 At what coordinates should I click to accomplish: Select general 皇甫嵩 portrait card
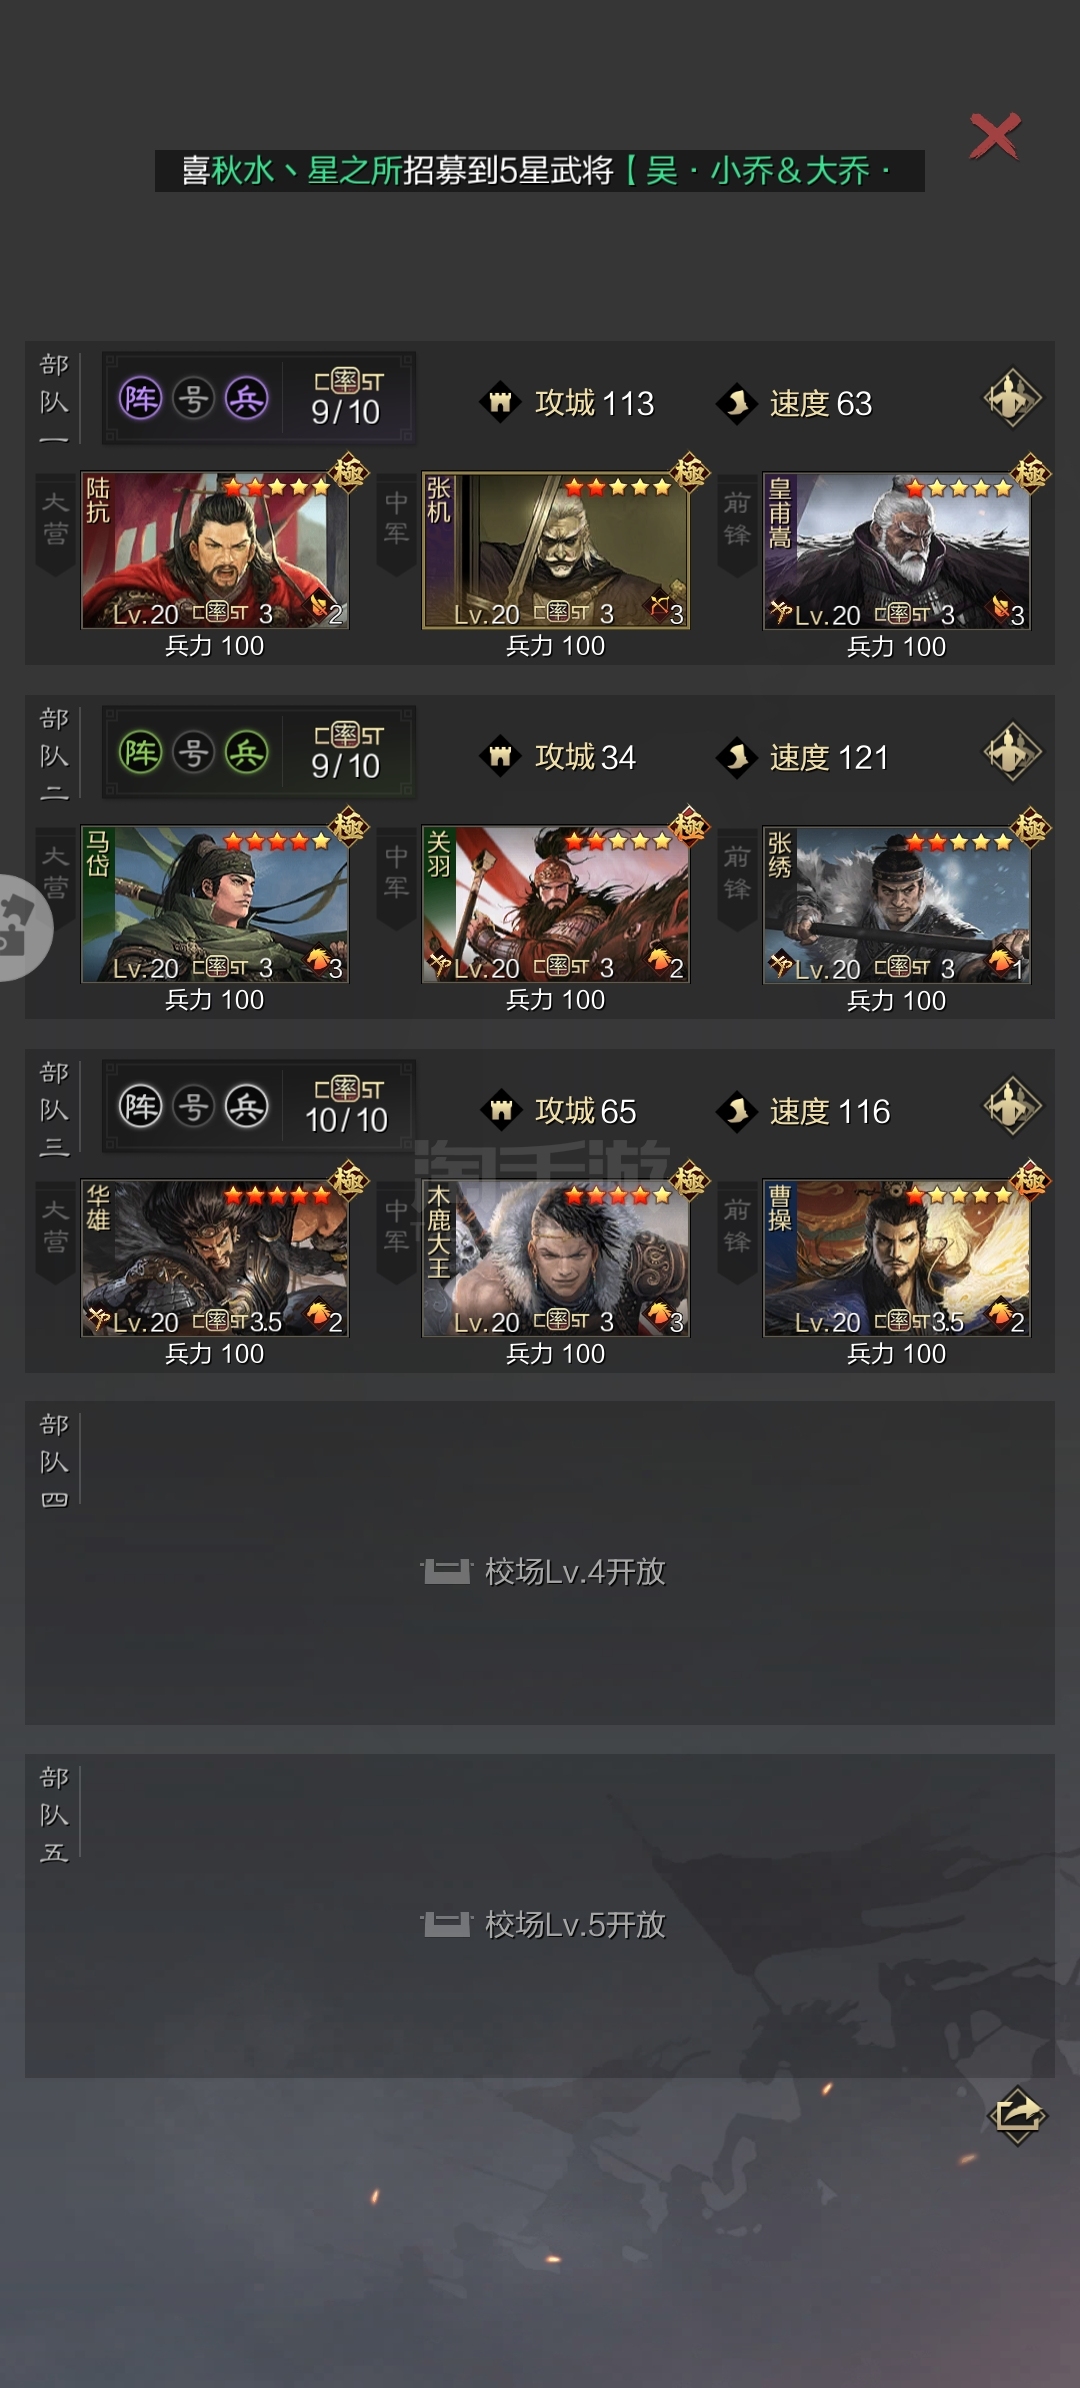coord(897,550)
